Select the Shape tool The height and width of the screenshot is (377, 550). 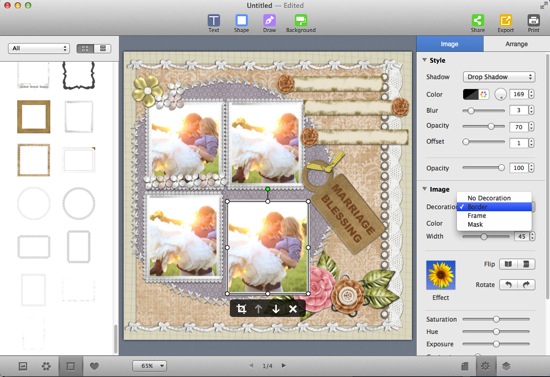[241, 23]
